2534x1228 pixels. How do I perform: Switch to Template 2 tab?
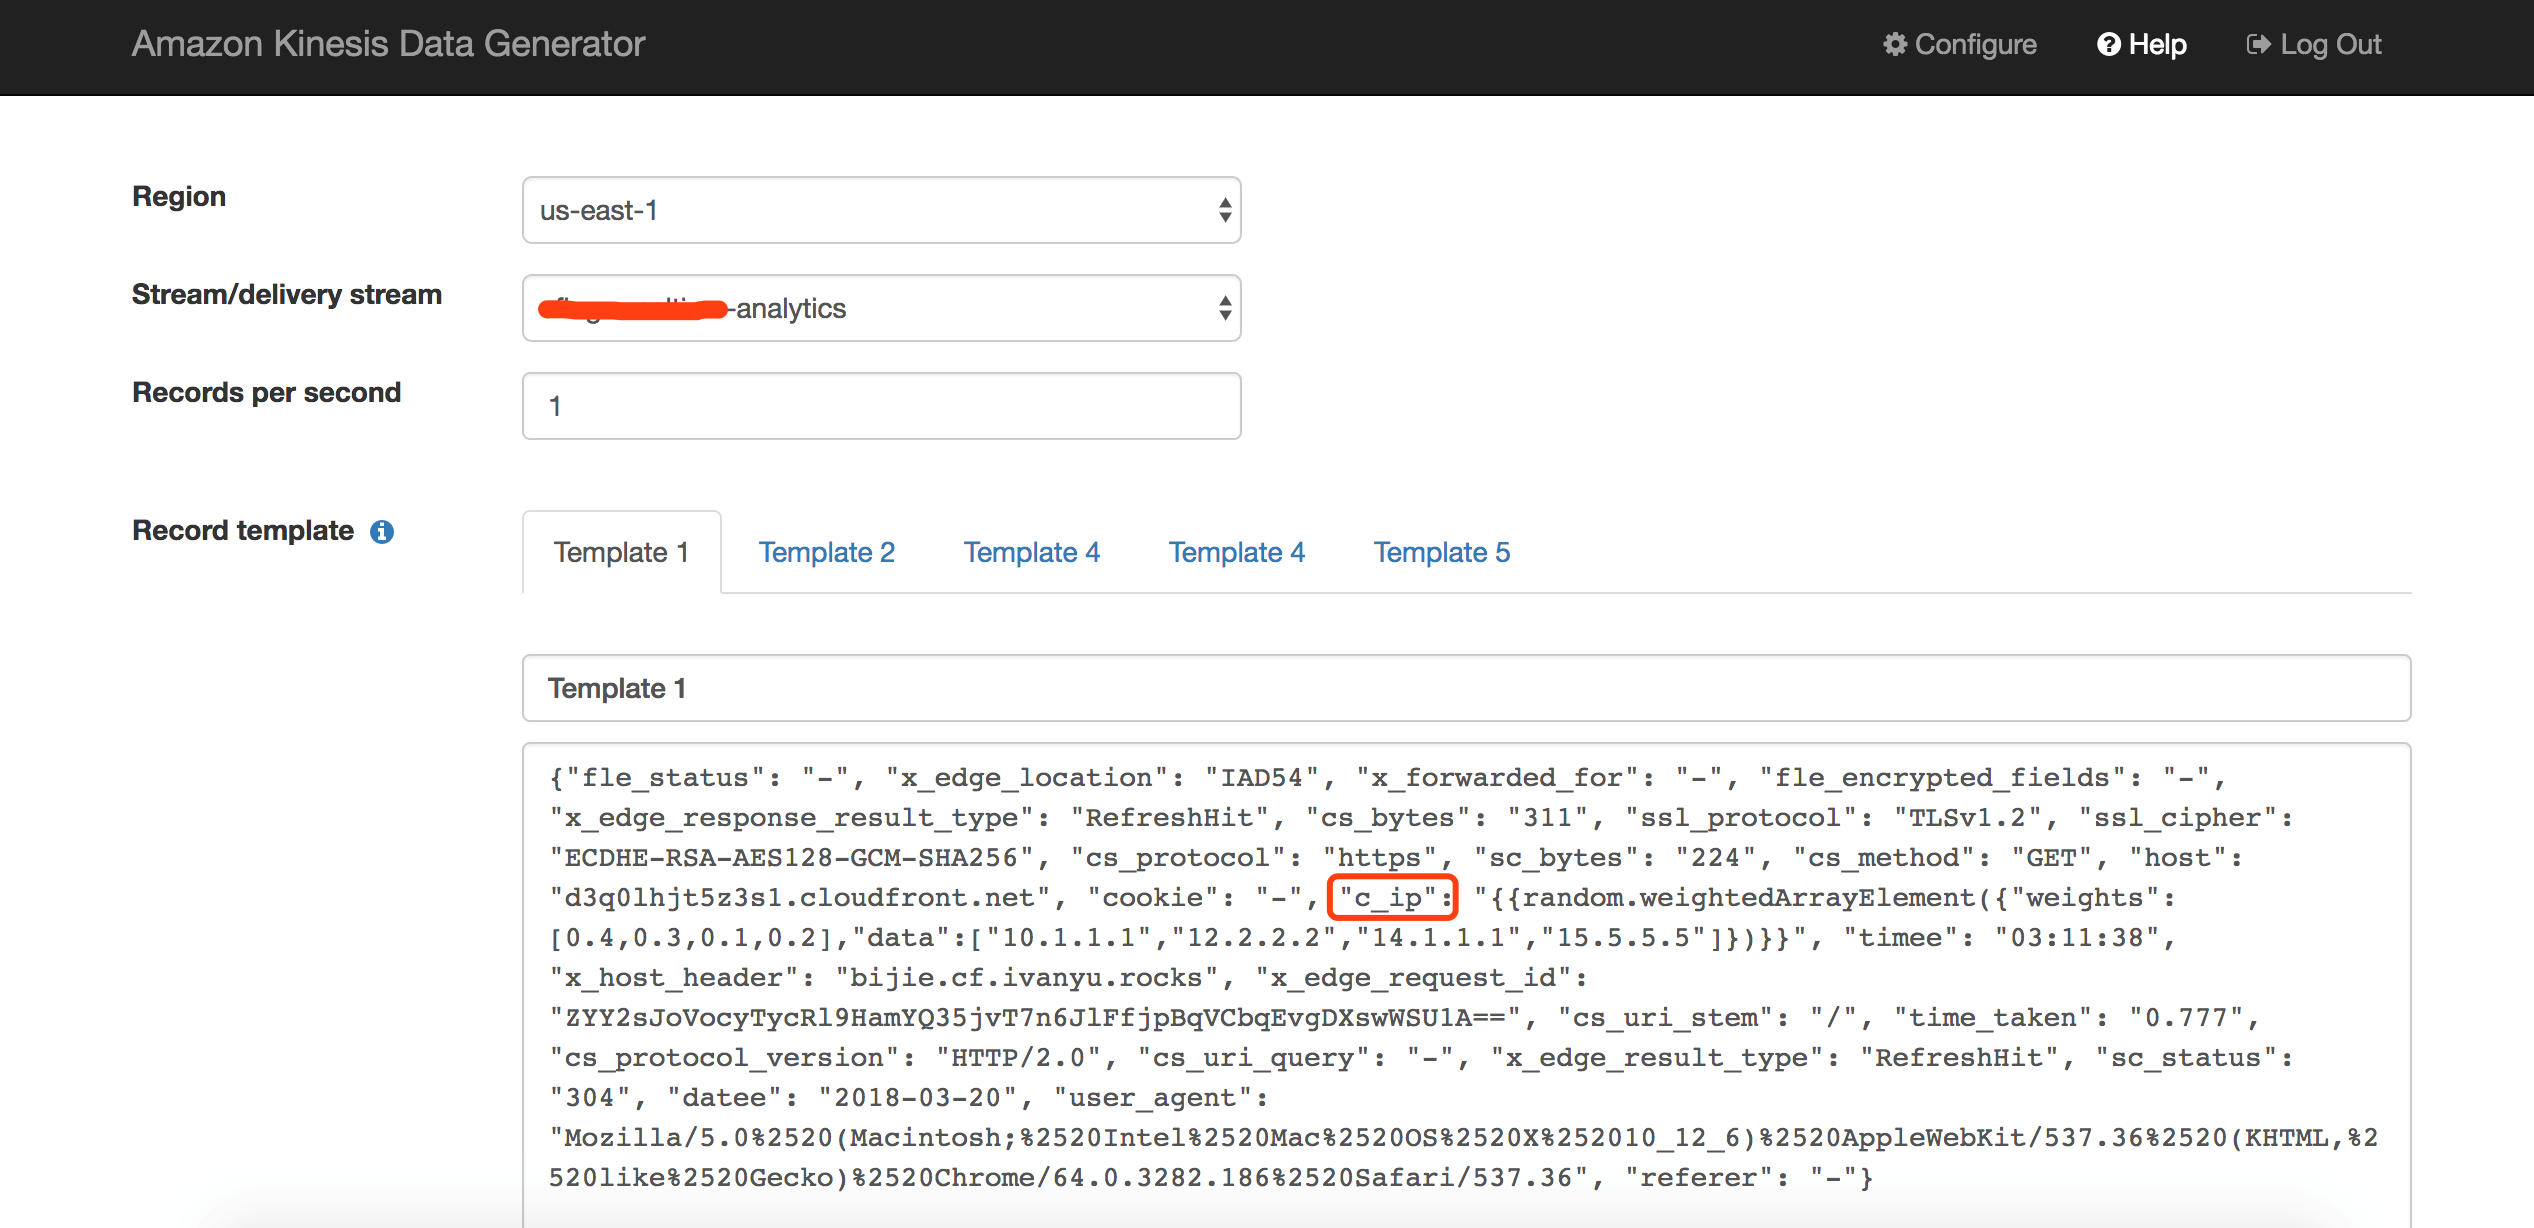[826, 552]
